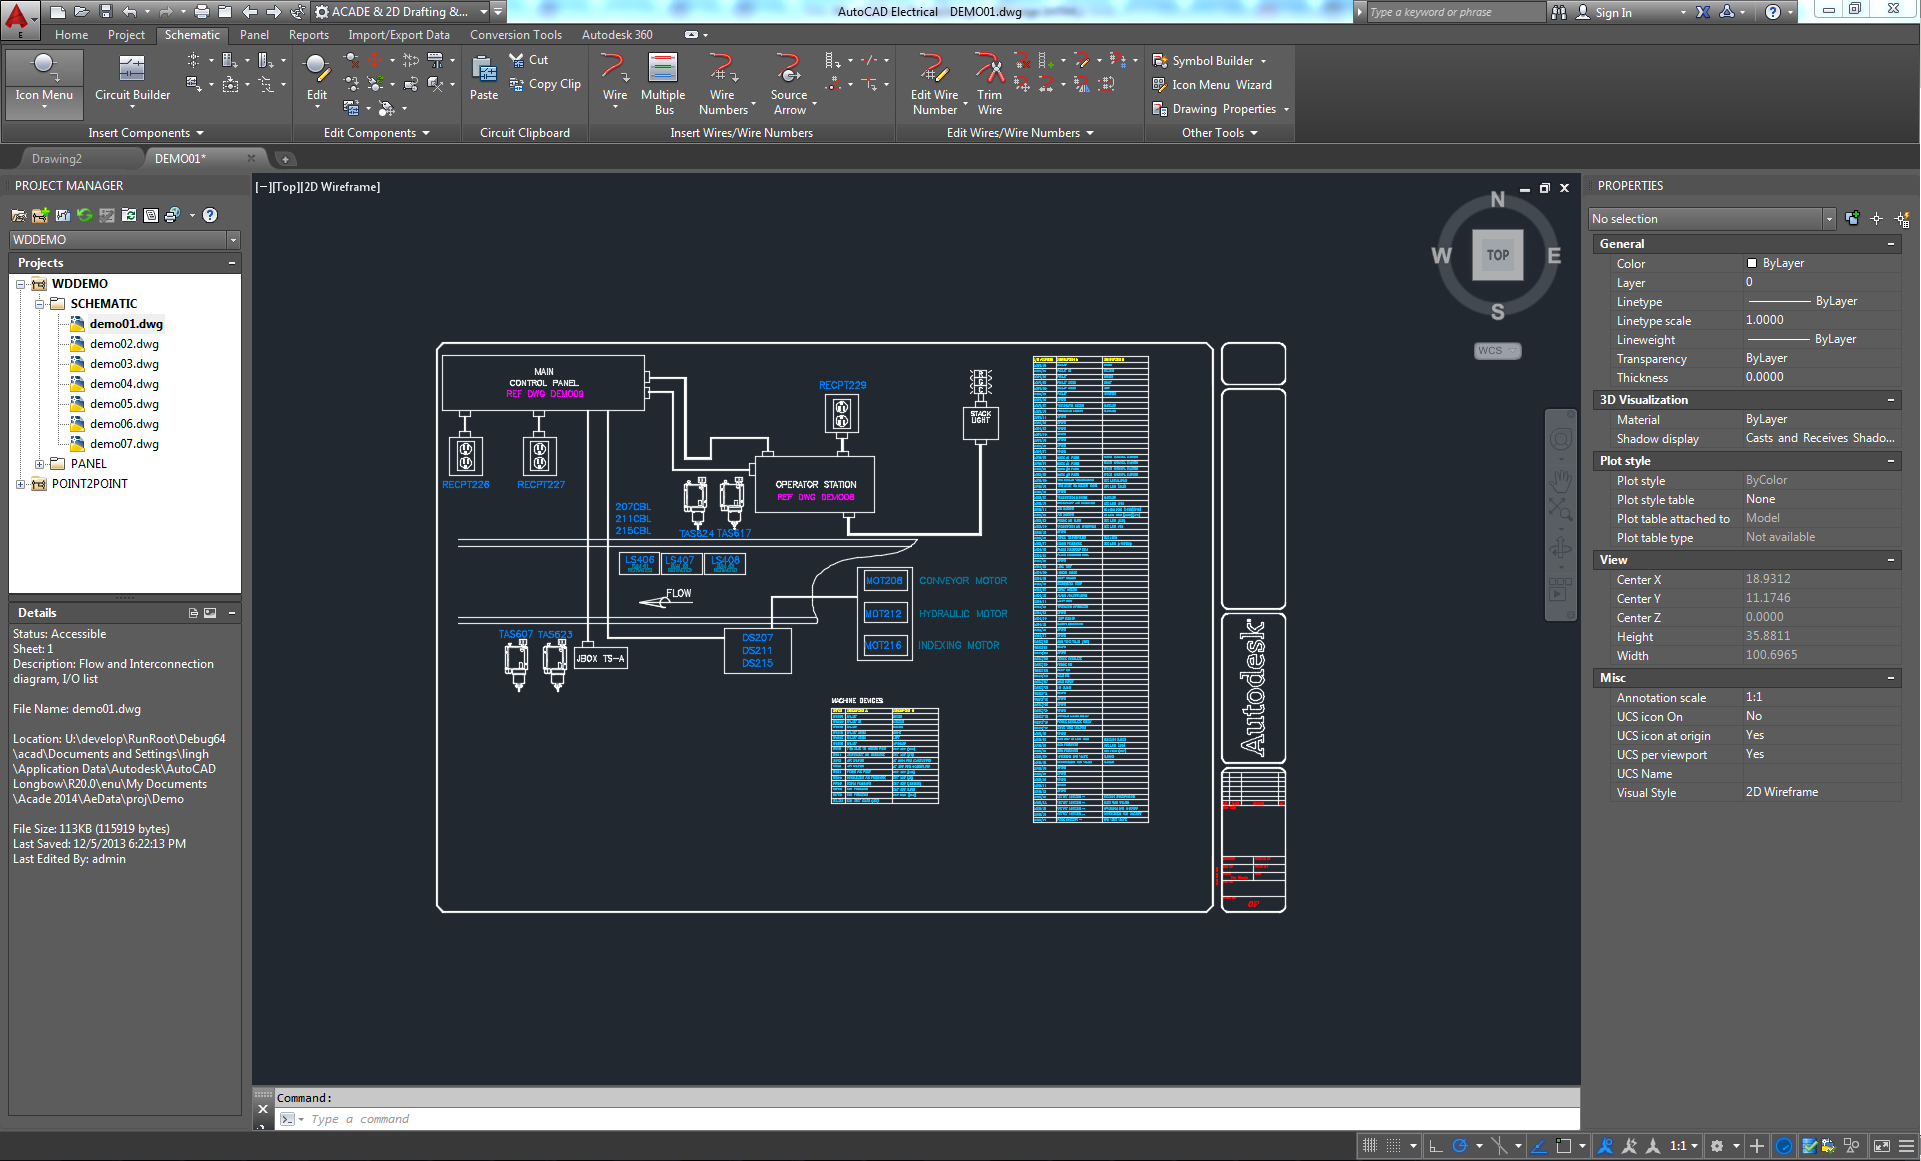The width and height of the screenshot is (1921, 1161).
Task: Switch to Drawing2 document tab
Action: coord(57,159)
